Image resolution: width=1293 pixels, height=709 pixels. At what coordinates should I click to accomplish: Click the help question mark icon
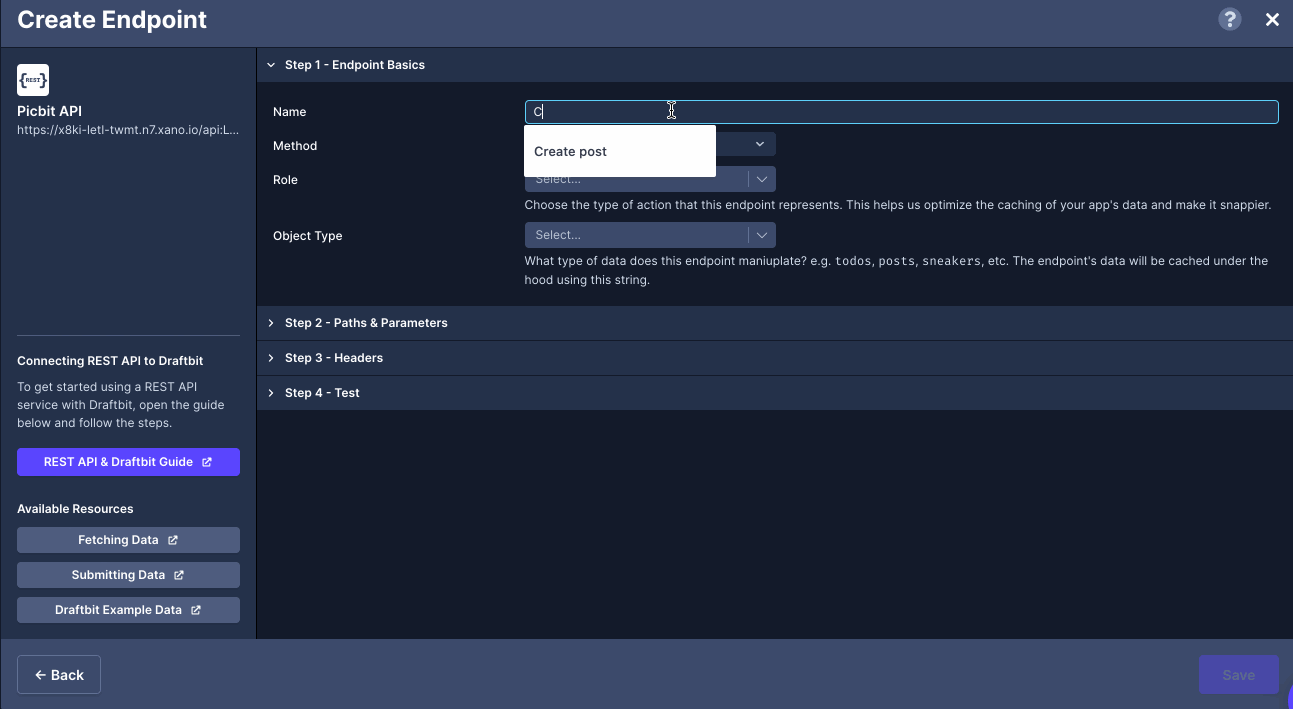[1229, 19]
